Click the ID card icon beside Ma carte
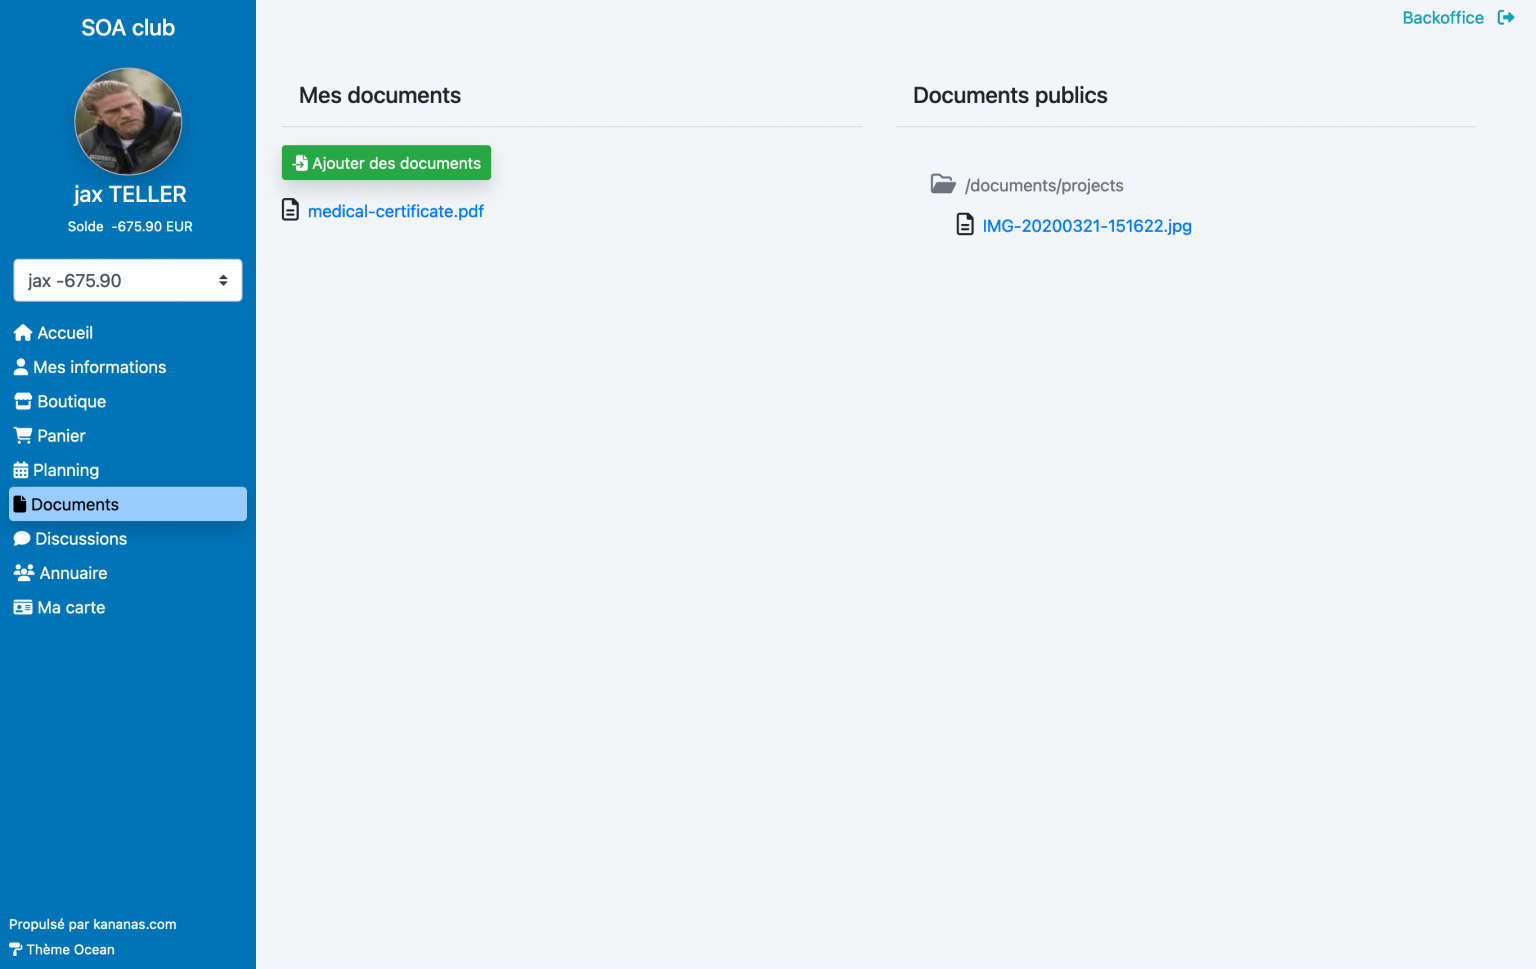1536x969 pixels. 22,607
